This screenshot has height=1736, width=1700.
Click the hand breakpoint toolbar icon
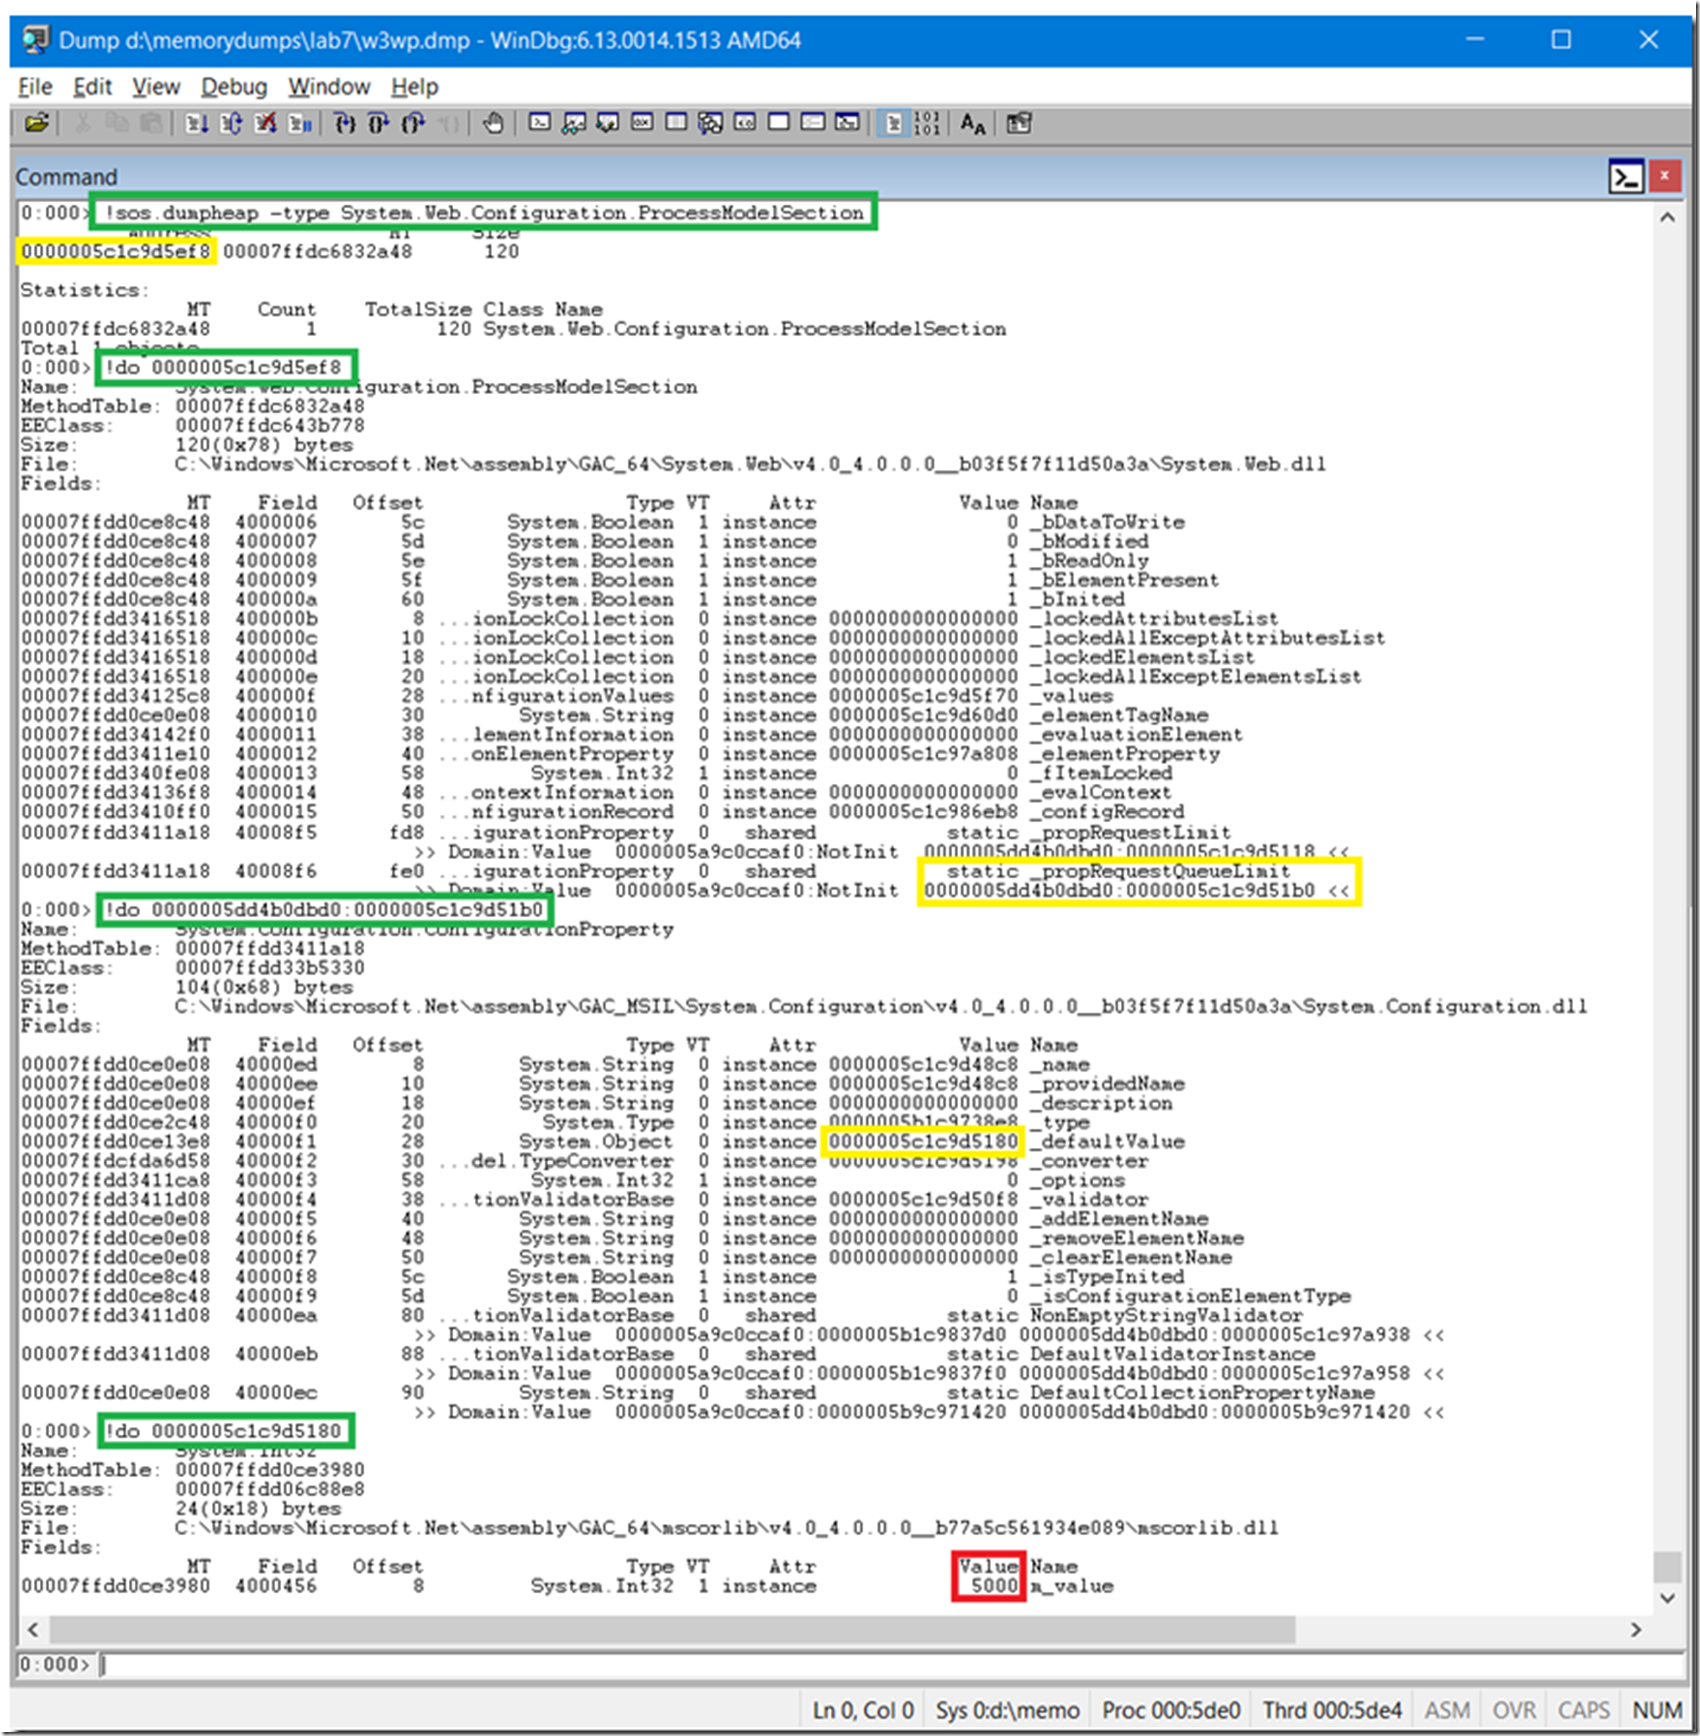pyautogui.click(x=493, y=123)
